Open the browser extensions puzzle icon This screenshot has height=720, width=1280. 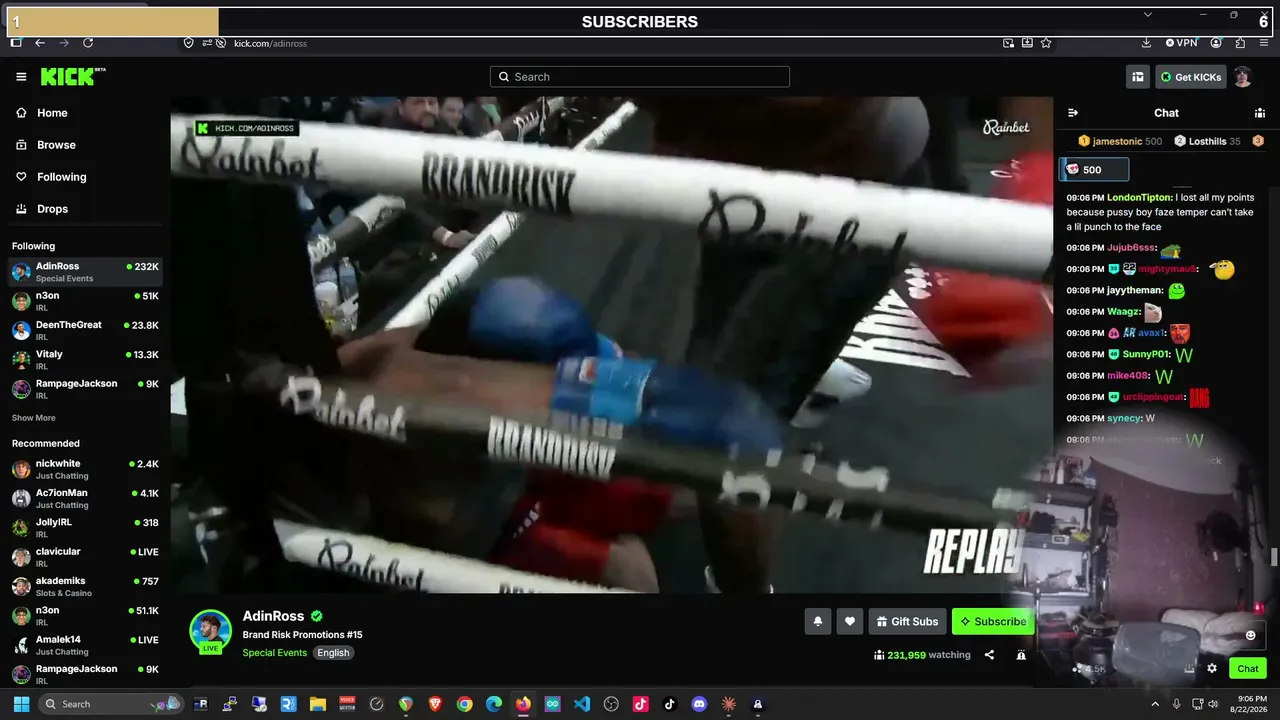(1241, 43)
